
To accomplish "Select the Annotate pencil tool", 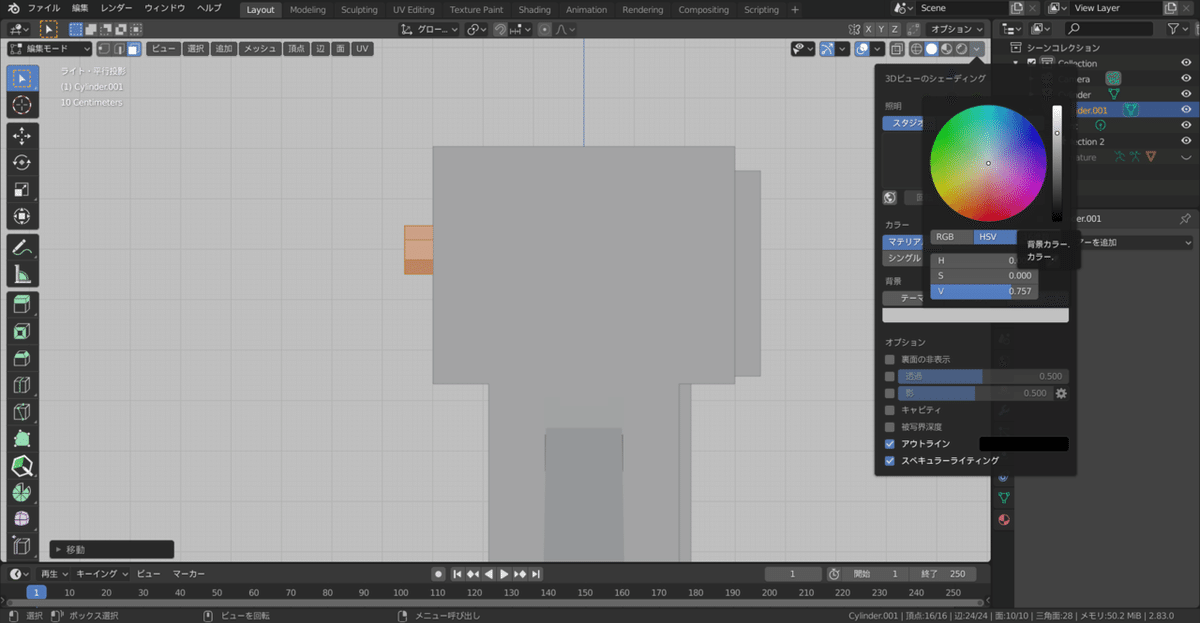I will pos(22,247).
